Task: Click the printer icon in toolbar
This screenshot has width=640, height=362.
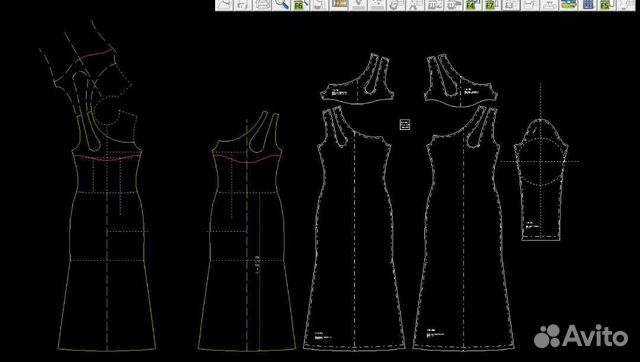Action: coord(262,4)
